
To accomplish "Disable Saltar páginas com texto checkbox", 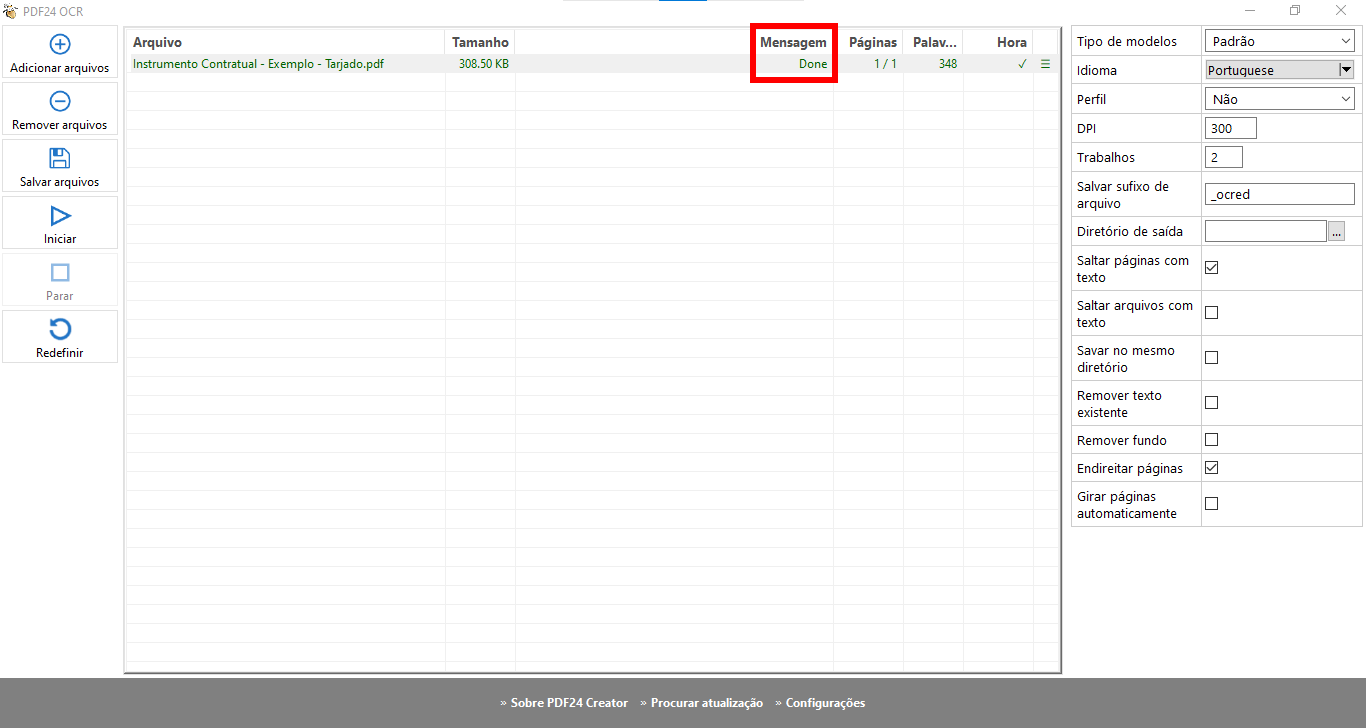I will click(1211, 268).
